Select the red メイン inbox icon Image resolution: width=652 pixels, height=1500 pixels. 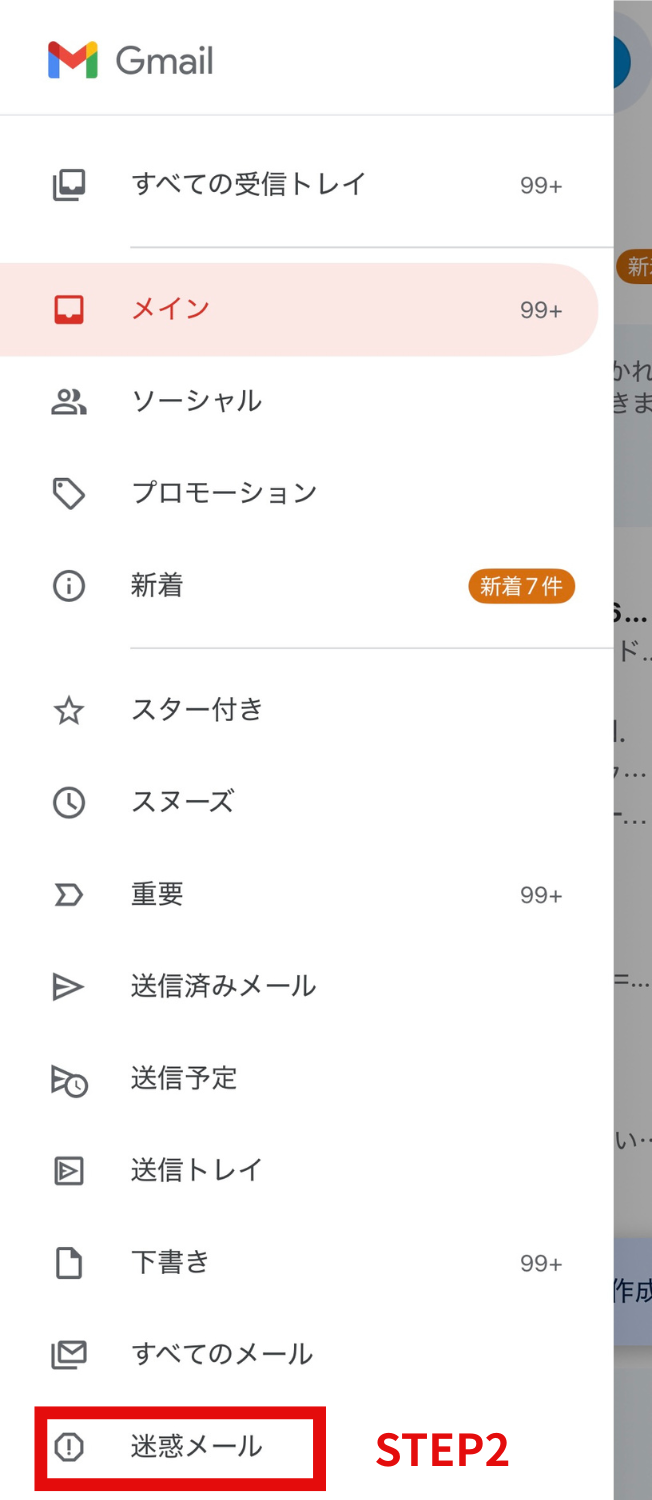pyautogui.click(x=69, y=309)
